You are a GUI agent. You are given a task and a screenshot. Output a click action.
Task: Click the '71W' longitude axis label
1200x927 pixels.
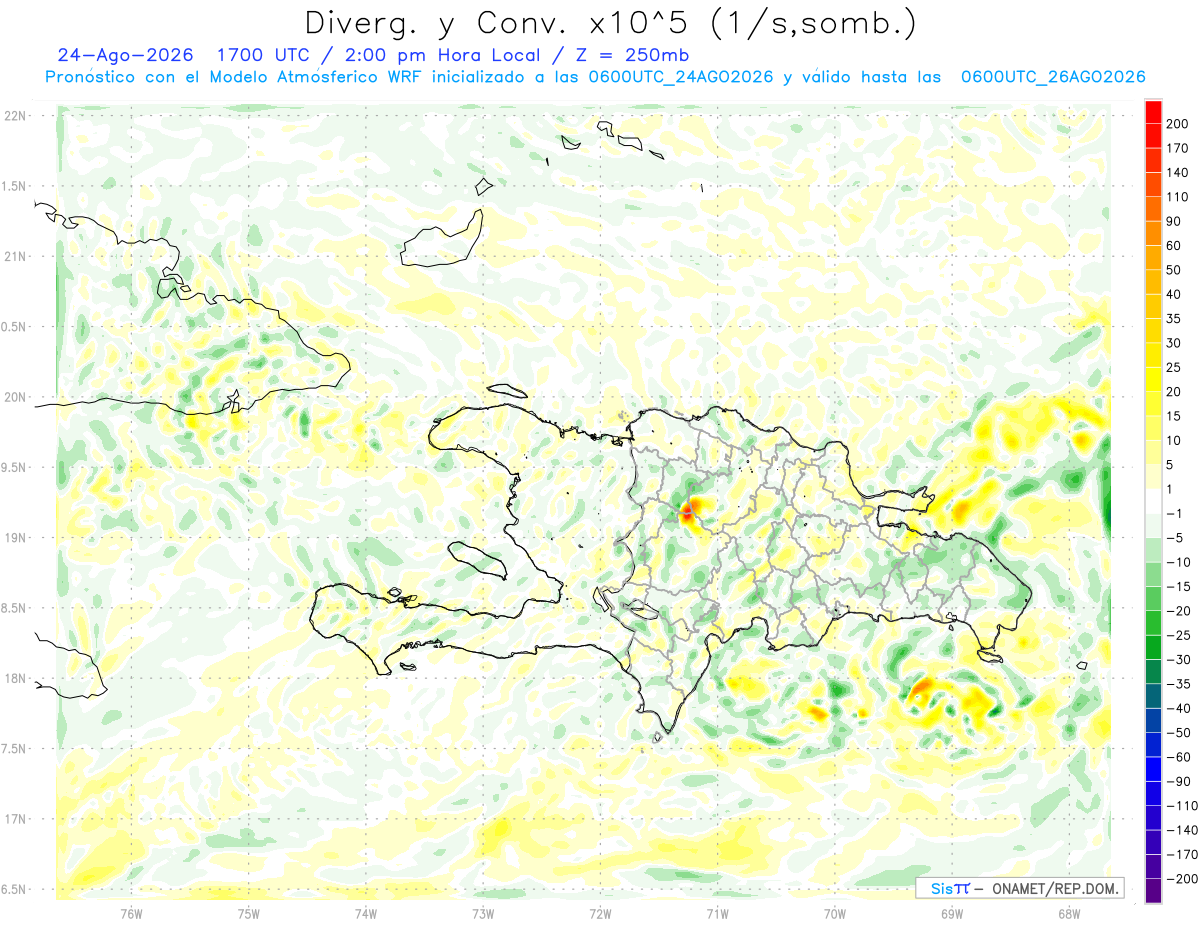tap(717, 914)
